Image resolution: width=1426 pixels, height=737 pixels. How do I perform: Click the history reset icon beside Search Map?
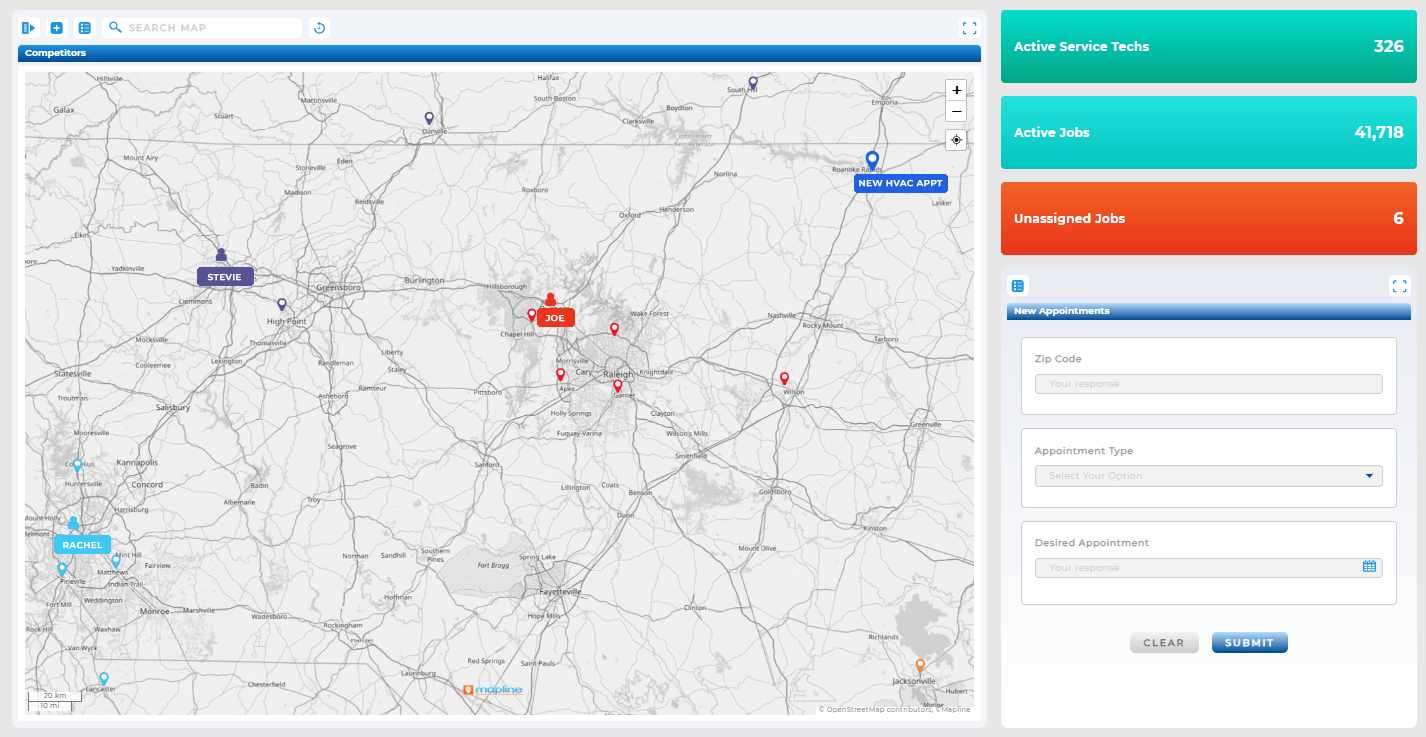319,27
